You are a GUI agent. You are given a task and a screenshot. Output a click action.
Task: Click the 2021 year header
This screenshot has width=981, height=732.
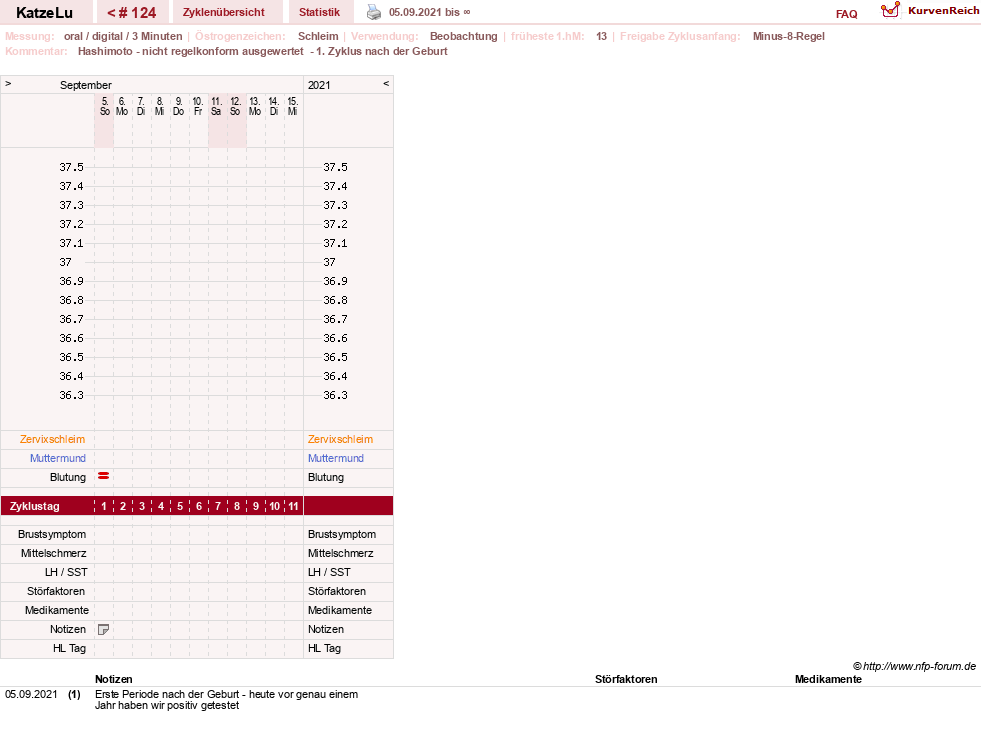click(319, 85)
